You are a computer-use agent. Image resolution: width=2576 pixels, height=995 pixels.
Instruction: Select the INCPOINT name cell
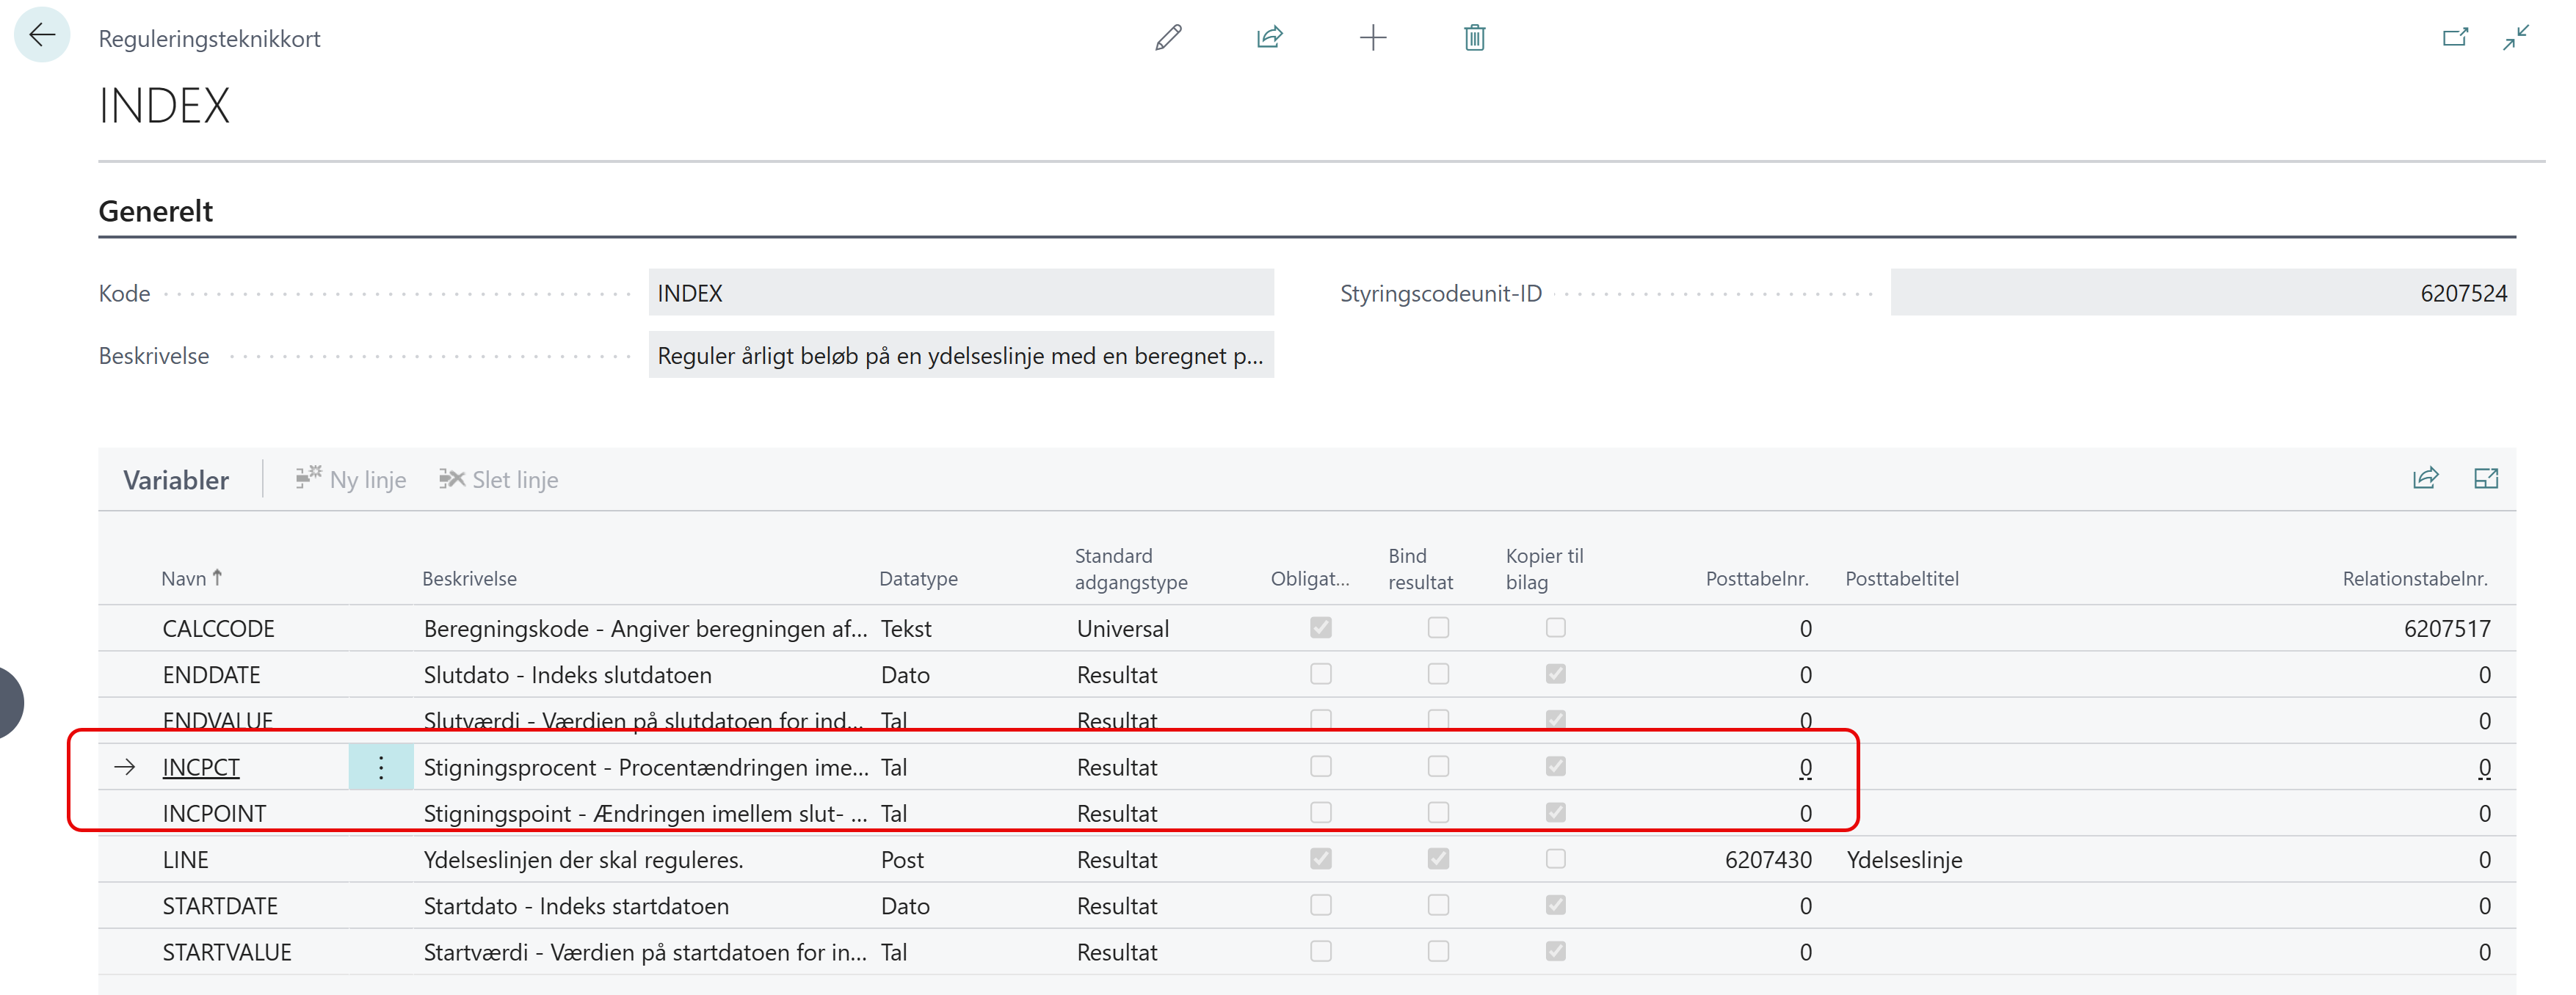tap(214, 813)
